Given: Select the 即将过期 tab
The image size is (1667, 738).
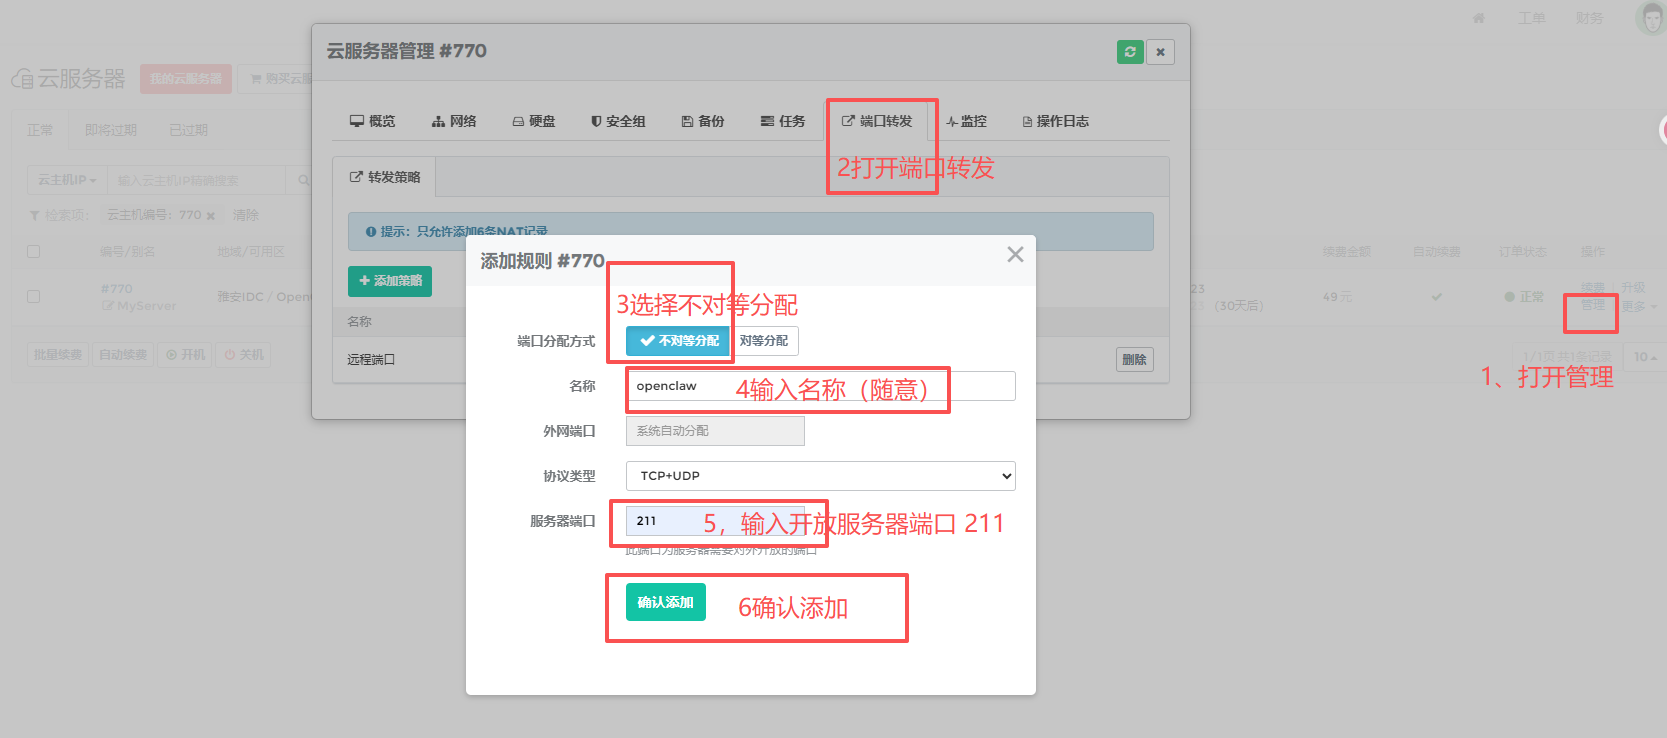Looking at the screenshot, I should point(111,130).
